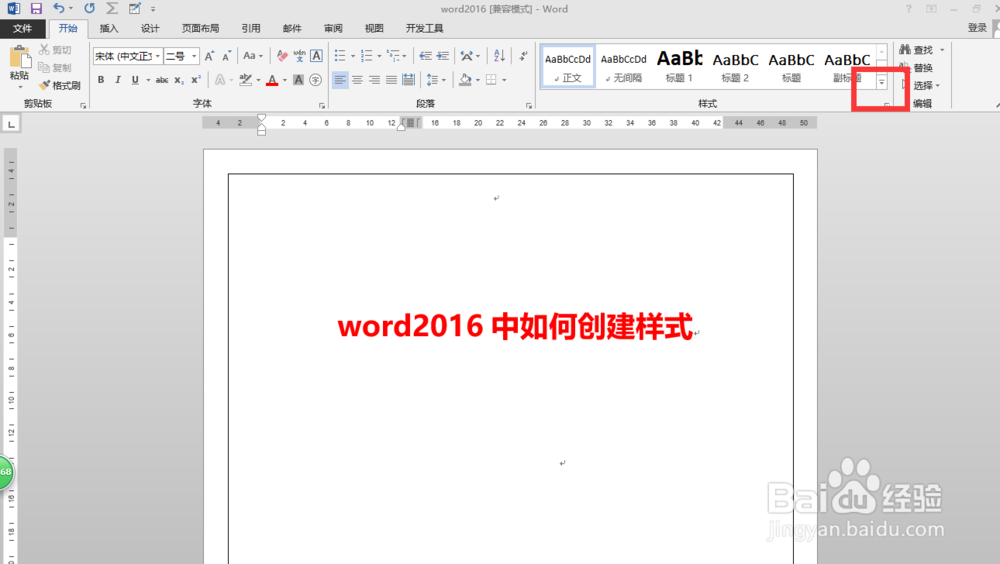Click the Copy (复制) button
Image resolution: width=1000 pixels, height=564 pixels.
(55, 68)
